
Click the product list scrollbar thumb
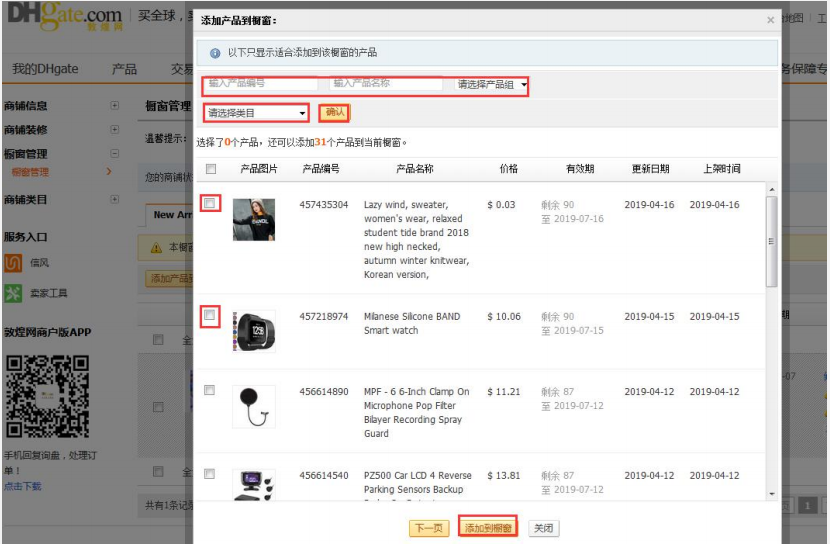click(772, 241)
